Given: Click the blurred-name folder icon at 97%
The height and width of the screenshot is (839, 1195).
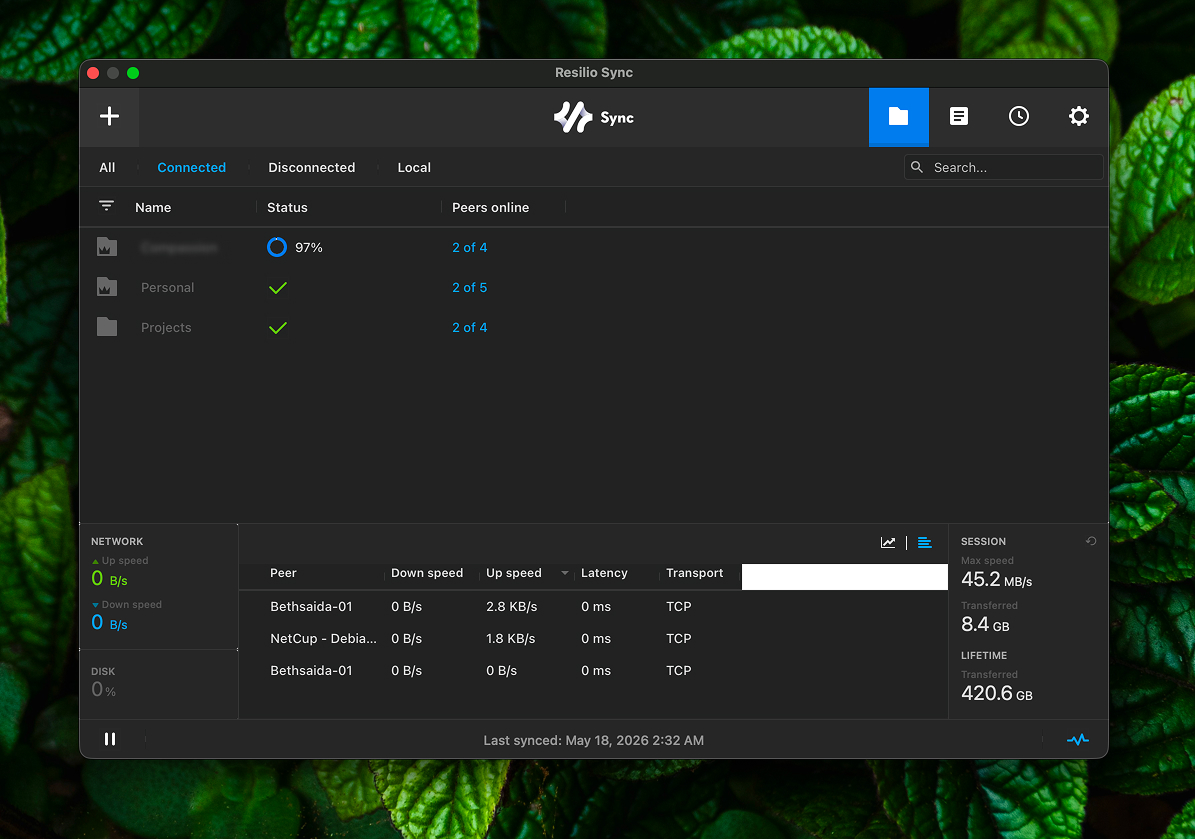Looking at the screenshot, I should coord(107,246).
